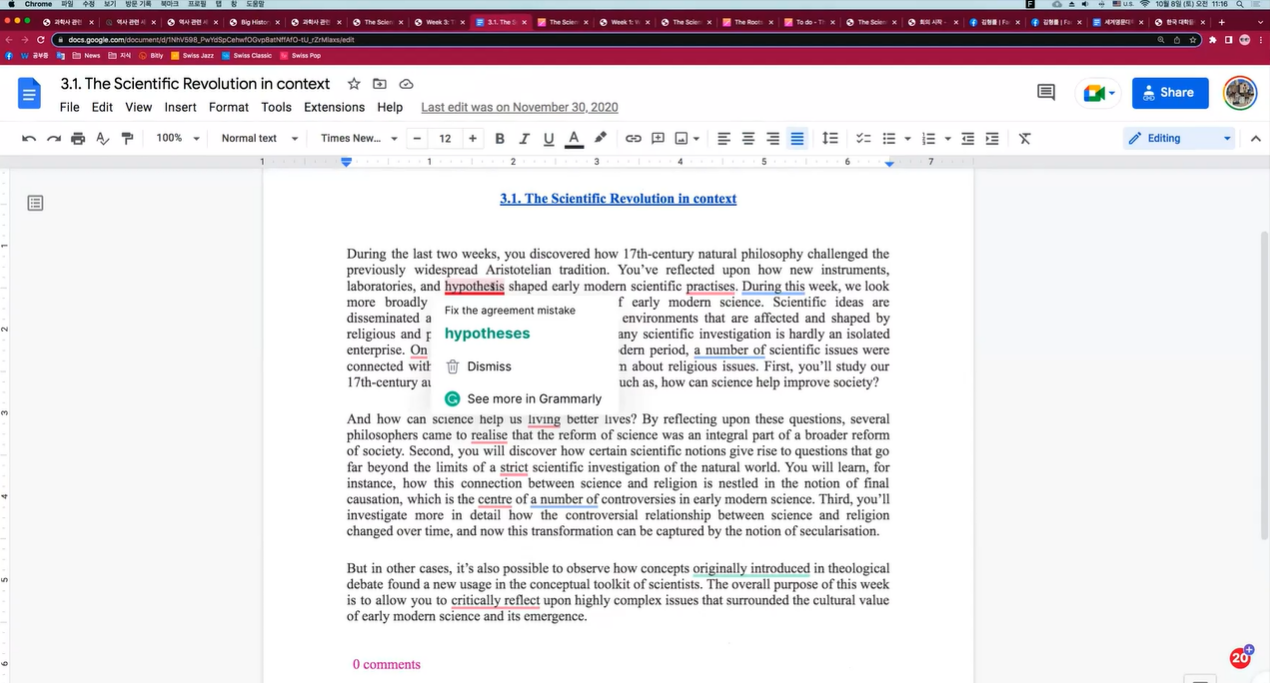Click the blue Share button

coord(1170,93)
